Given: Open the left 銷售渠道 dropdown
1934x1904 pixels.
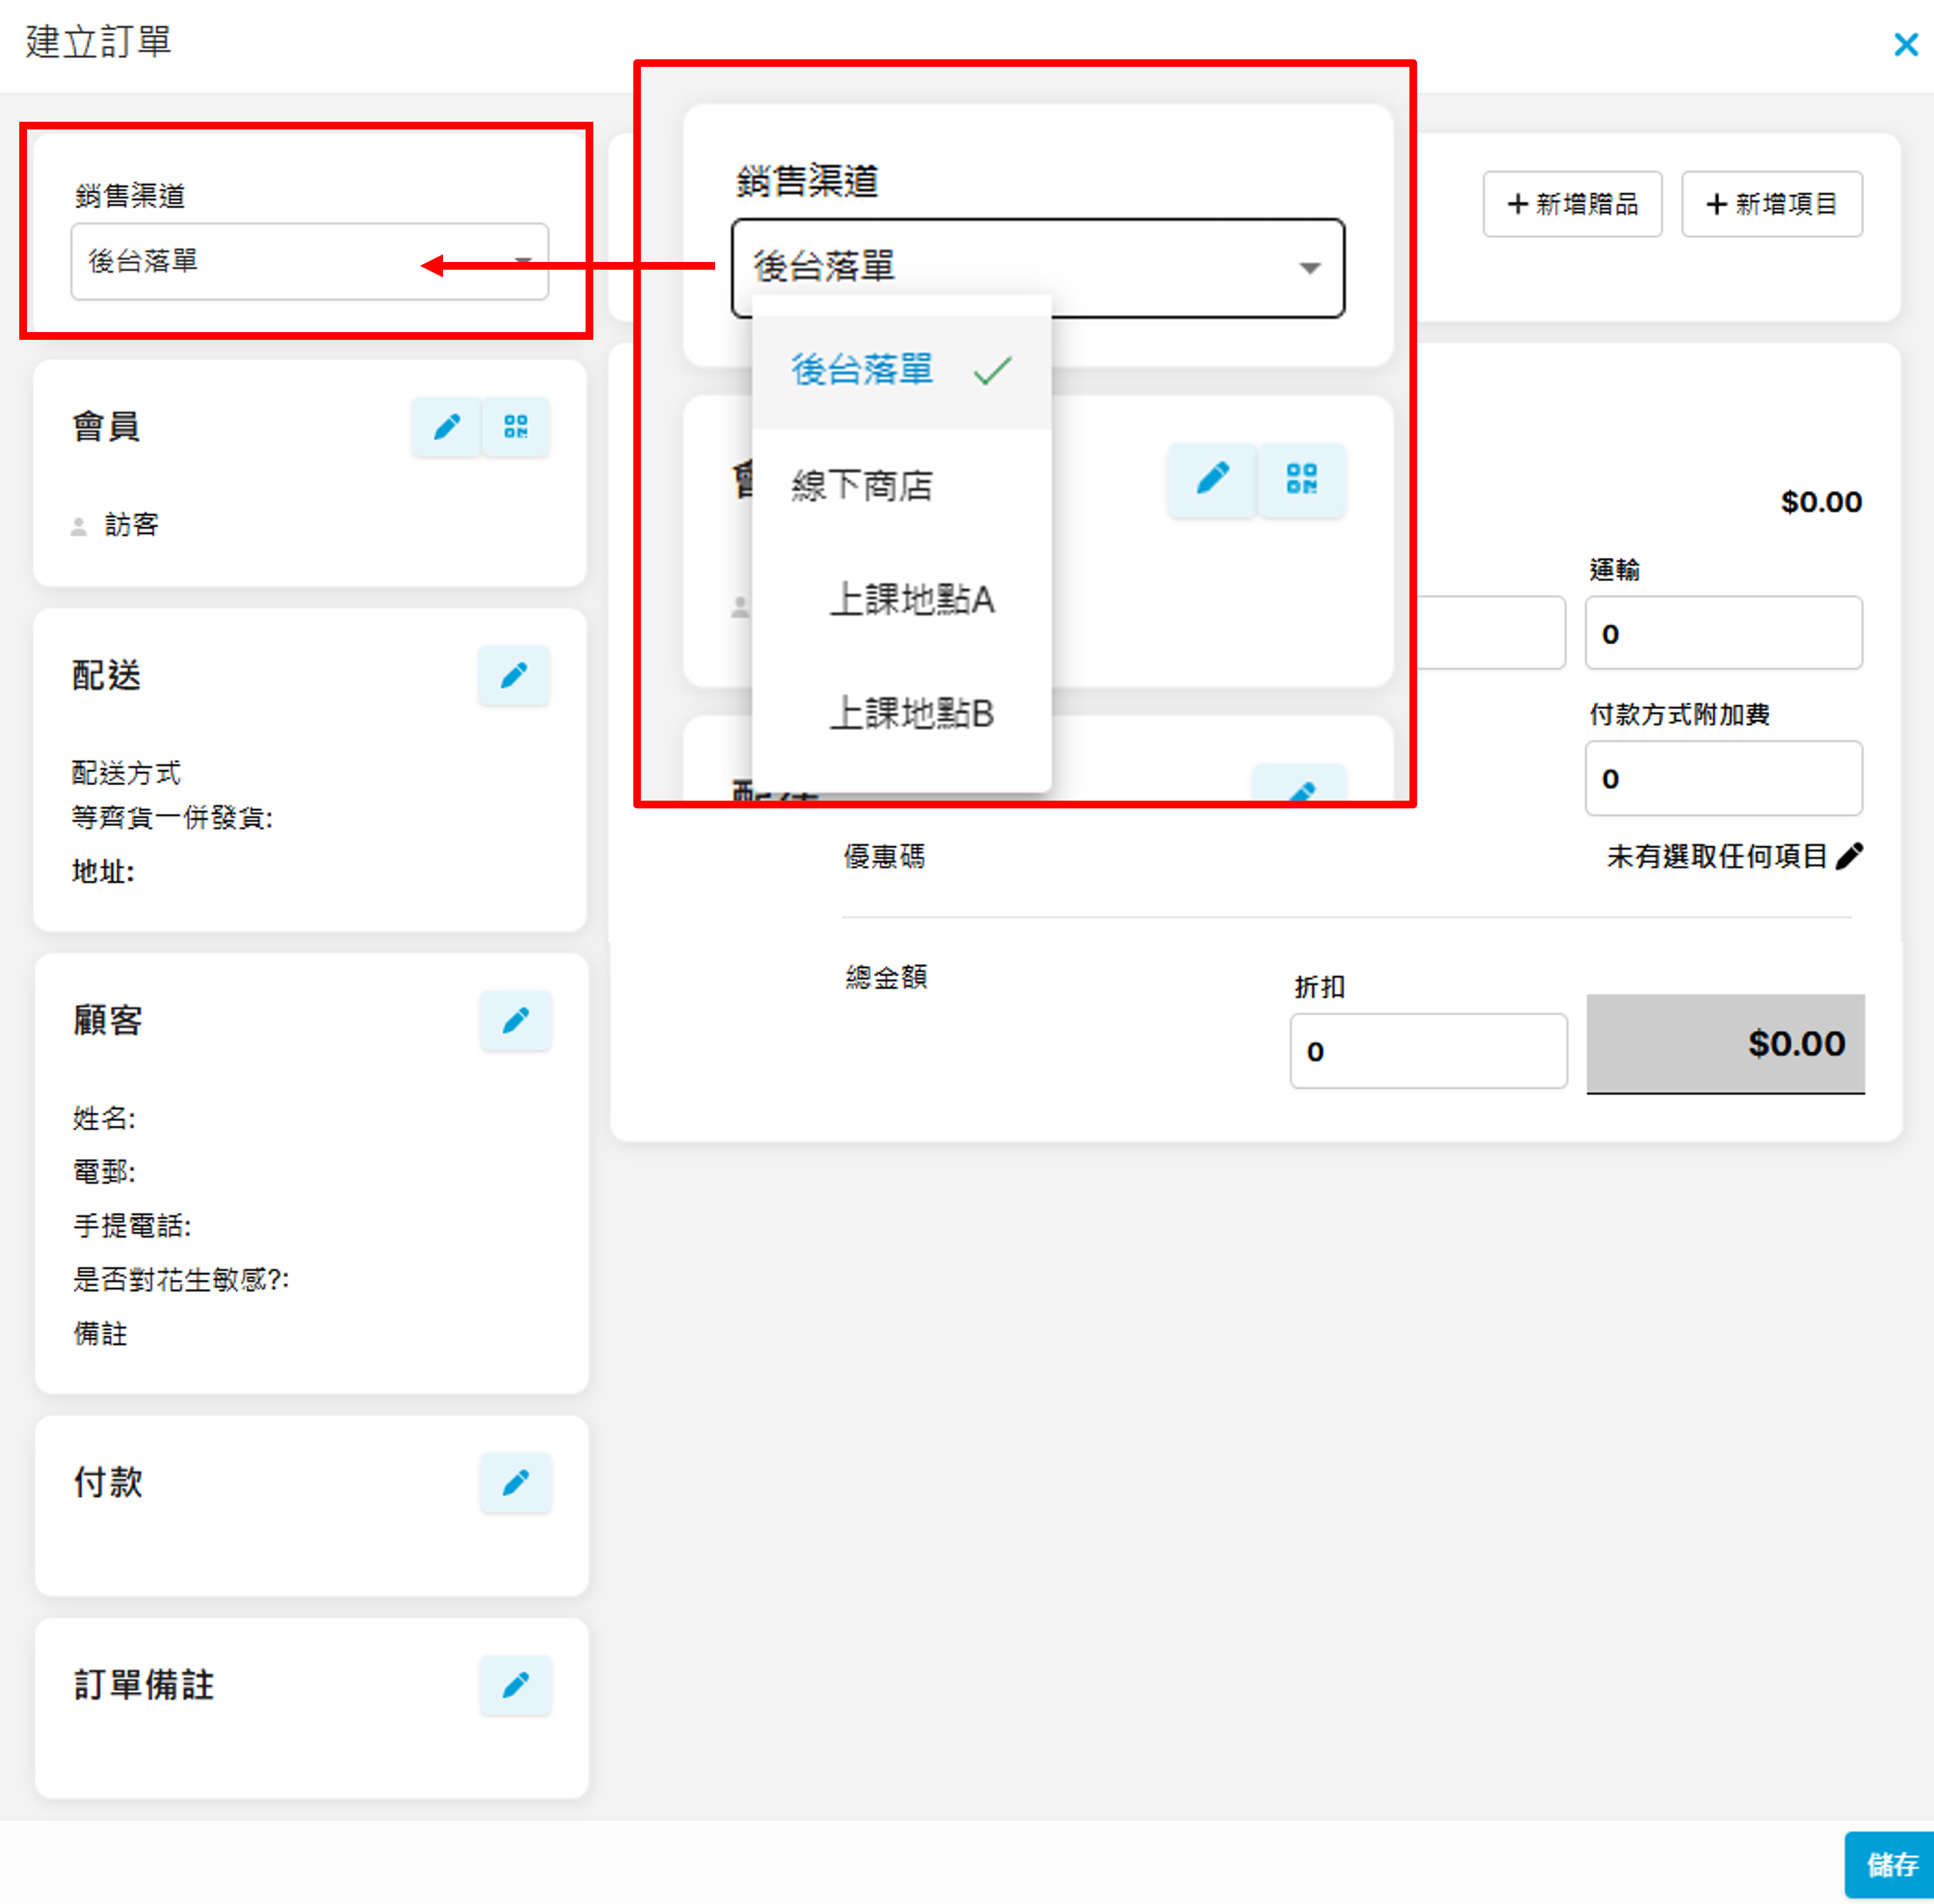Looking at the screenshot, I should pos(309,262).
